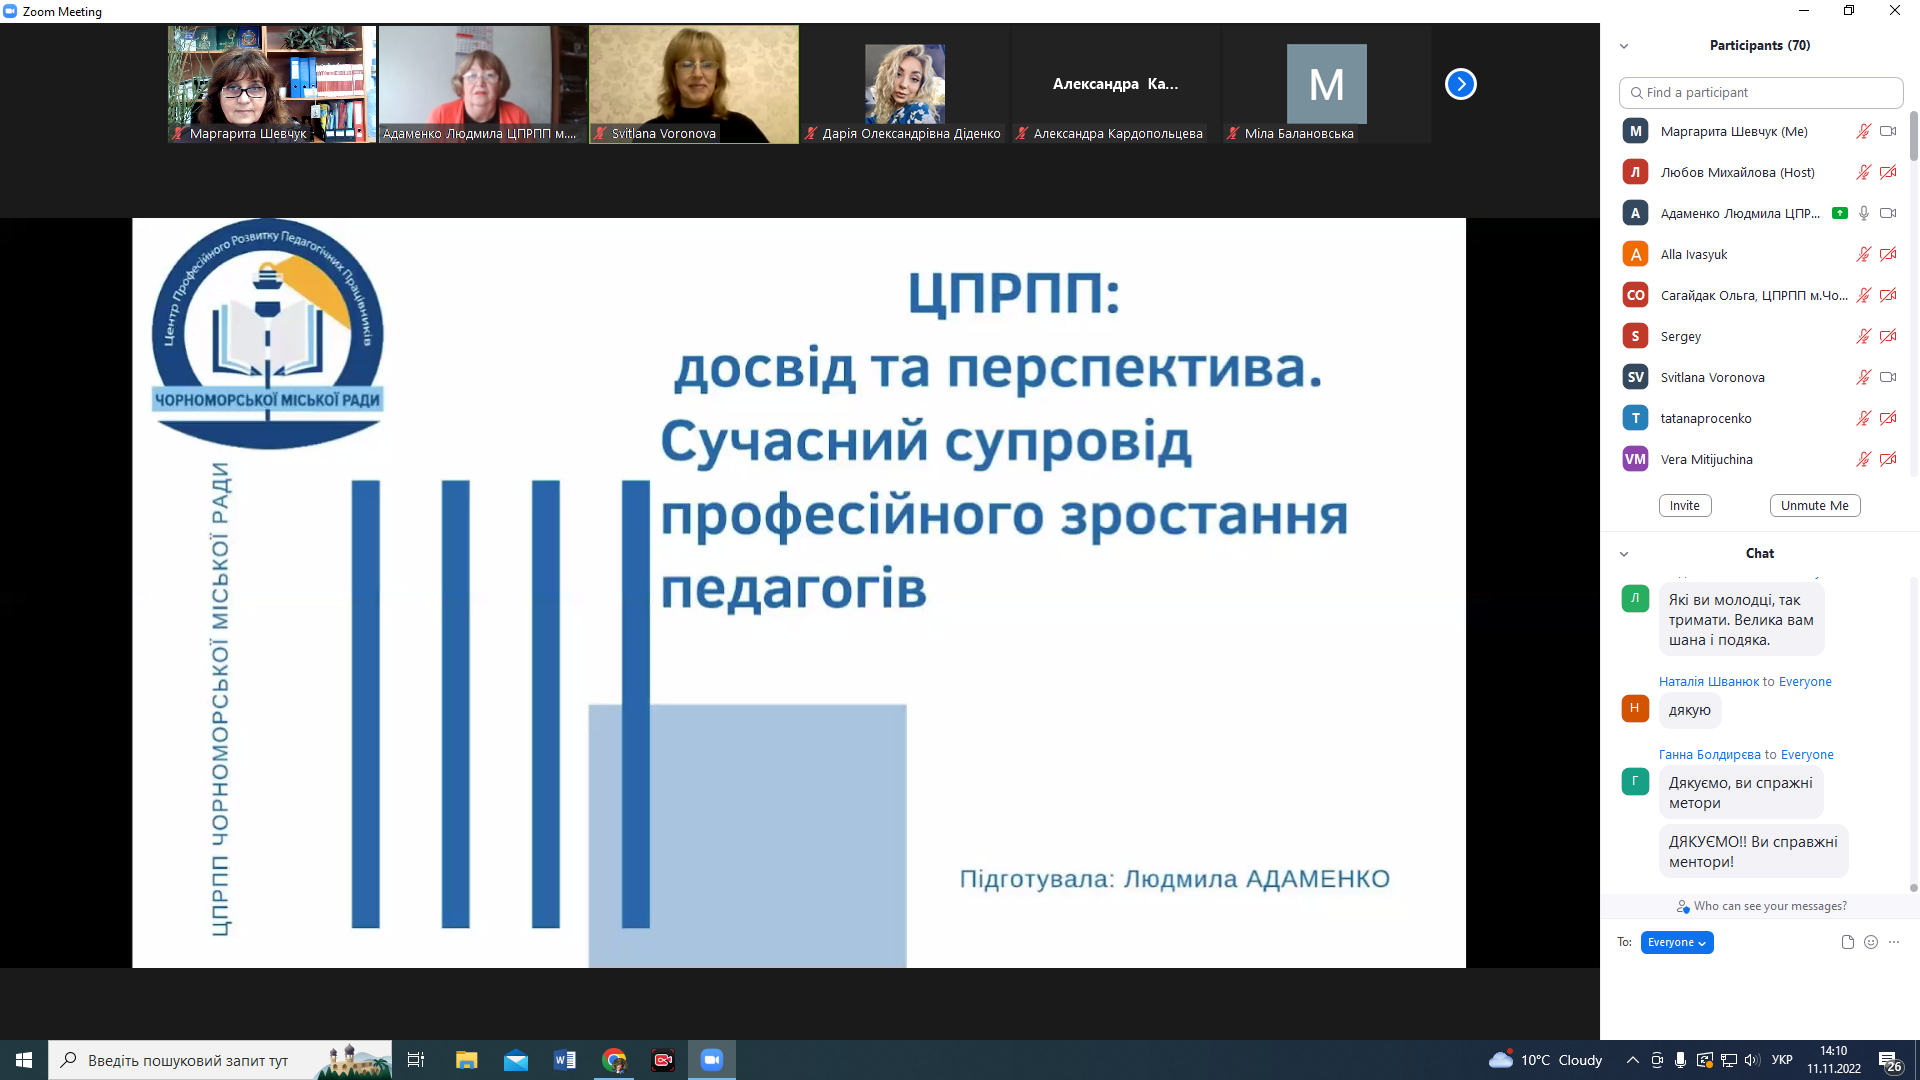Image resolution: width=1920 pixels, height=1080 pixels.
Task: Collapse the Chat panel chevron
Action: click(x=1624, y=554)
